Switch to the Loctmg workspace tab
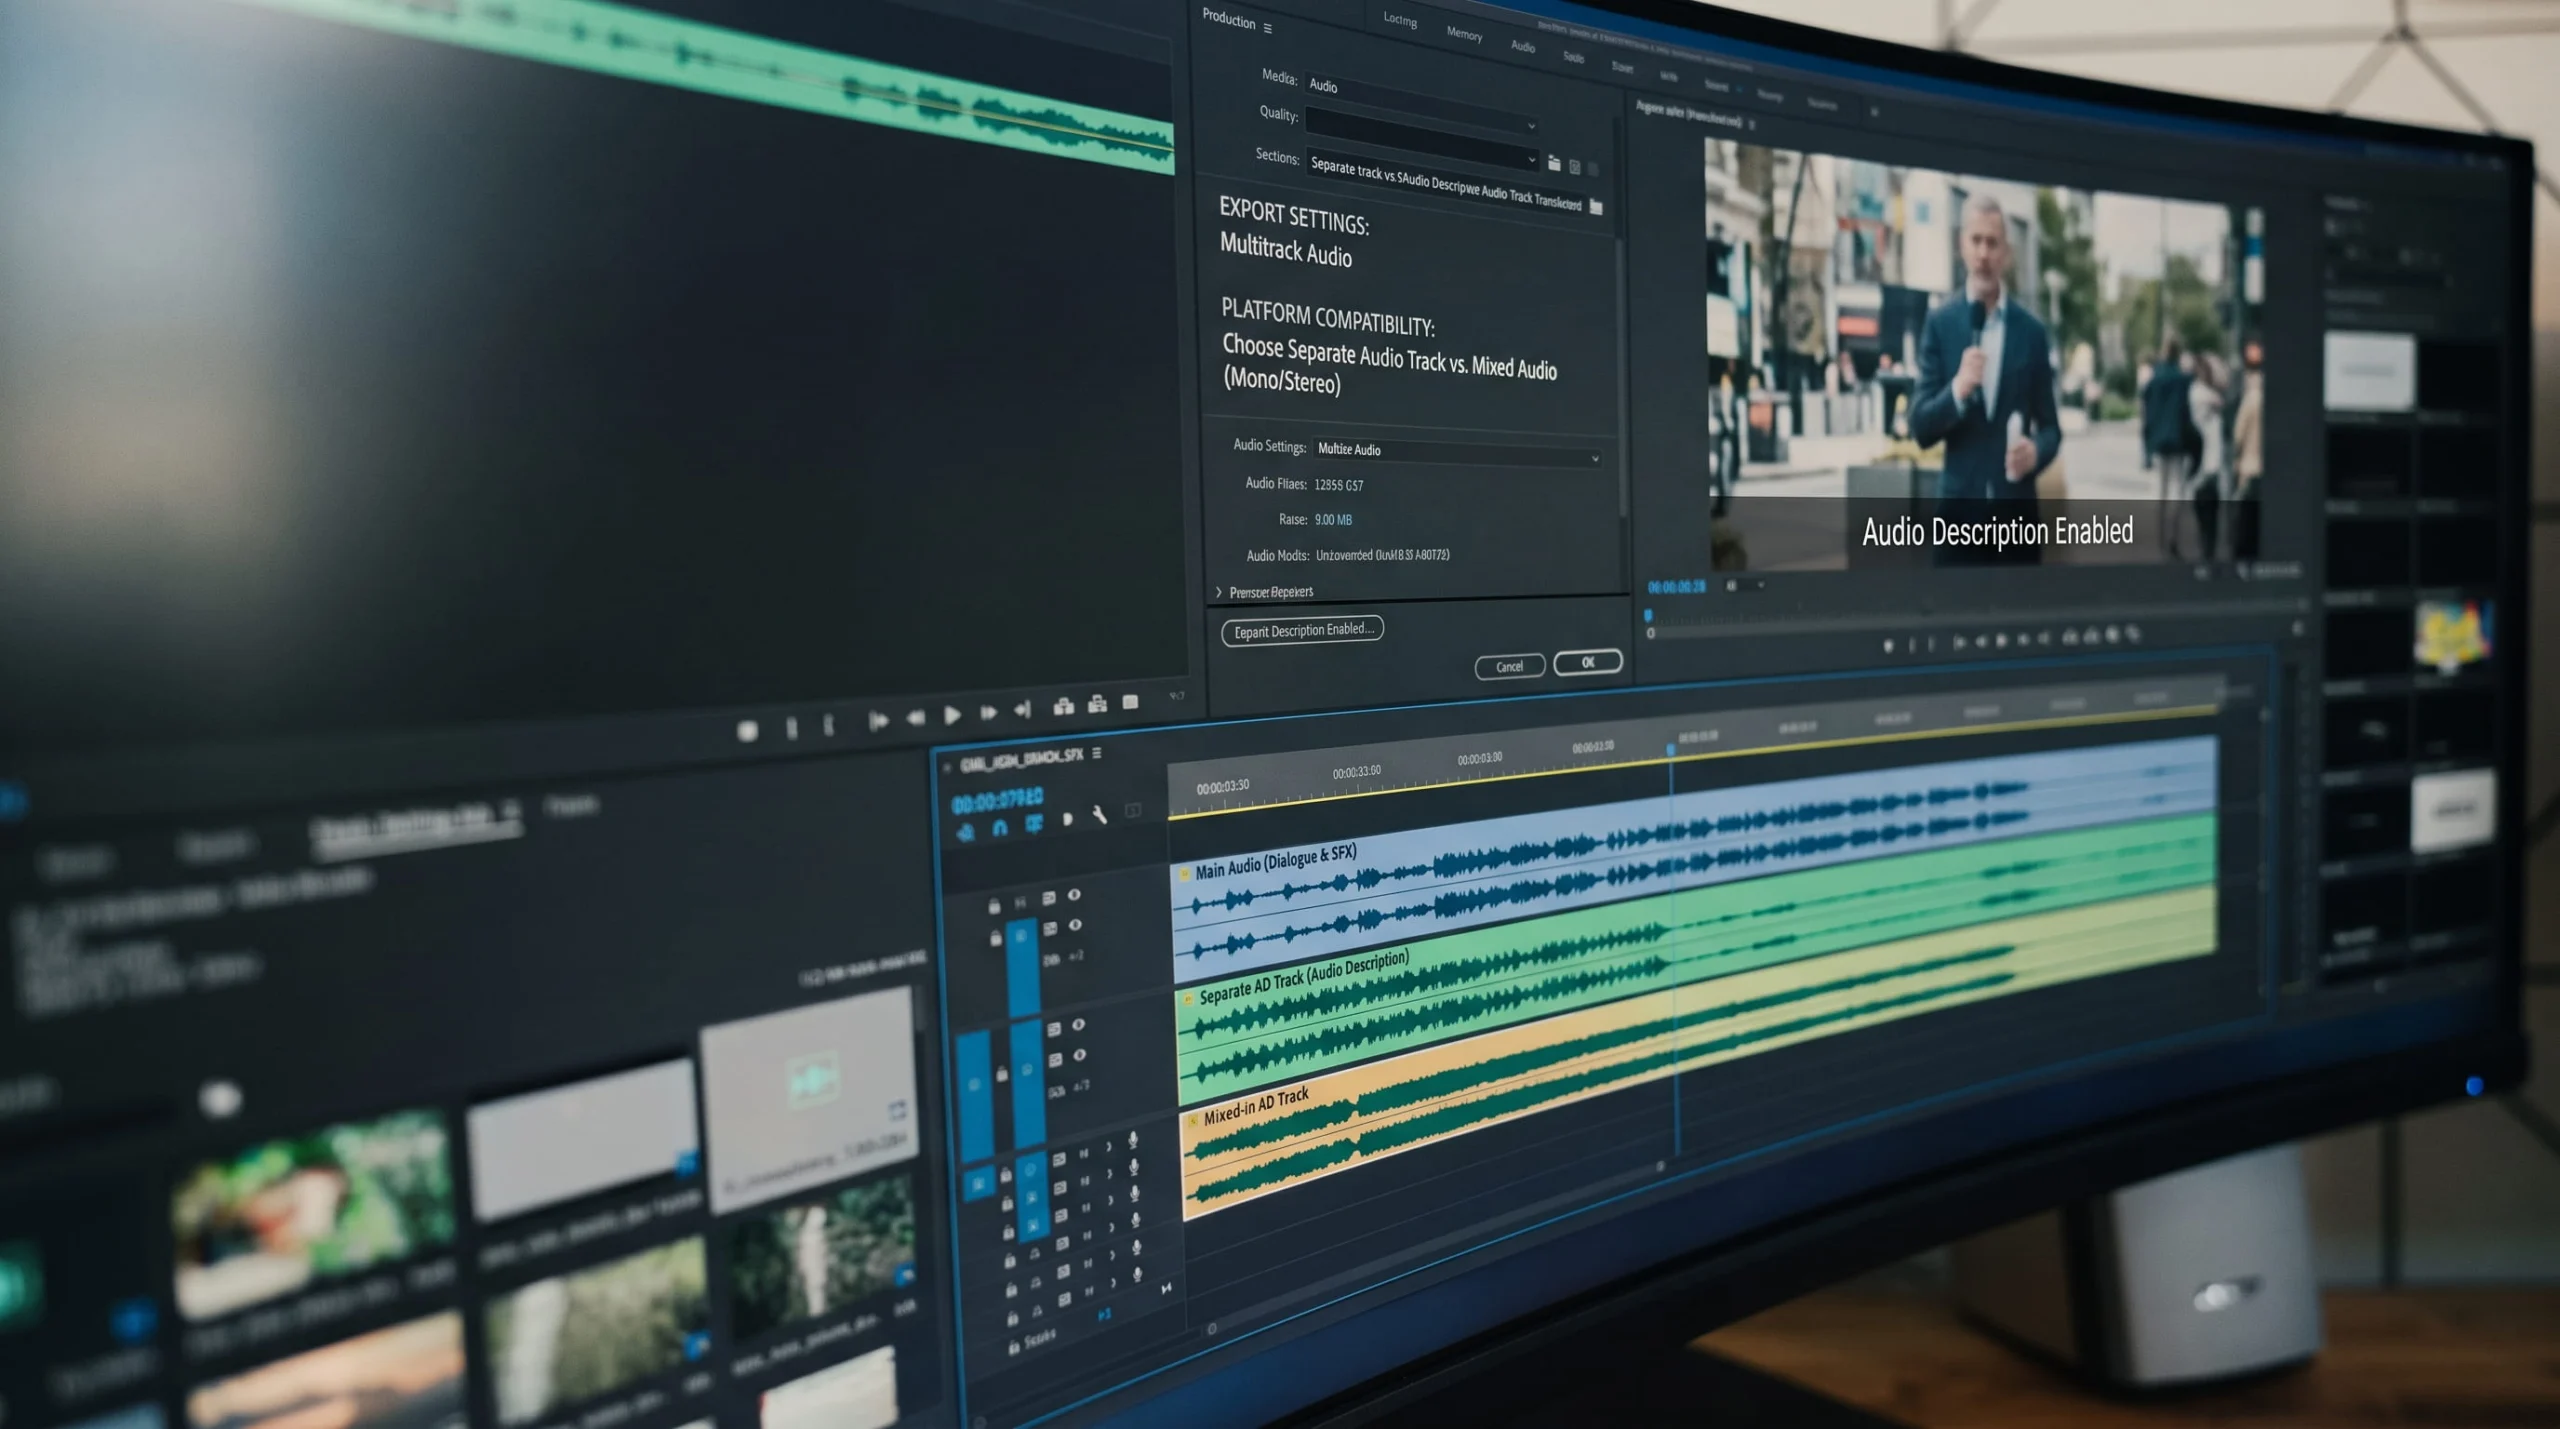This screenshot has width=2560, height=1429. [1399, 19]
